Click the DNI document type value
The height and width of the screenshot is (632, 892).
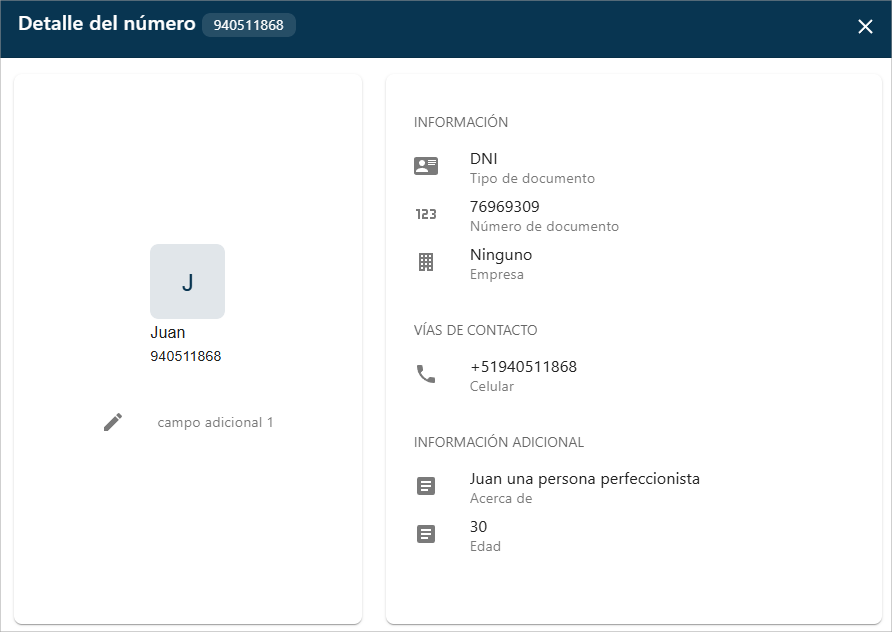tap(483, 158)
